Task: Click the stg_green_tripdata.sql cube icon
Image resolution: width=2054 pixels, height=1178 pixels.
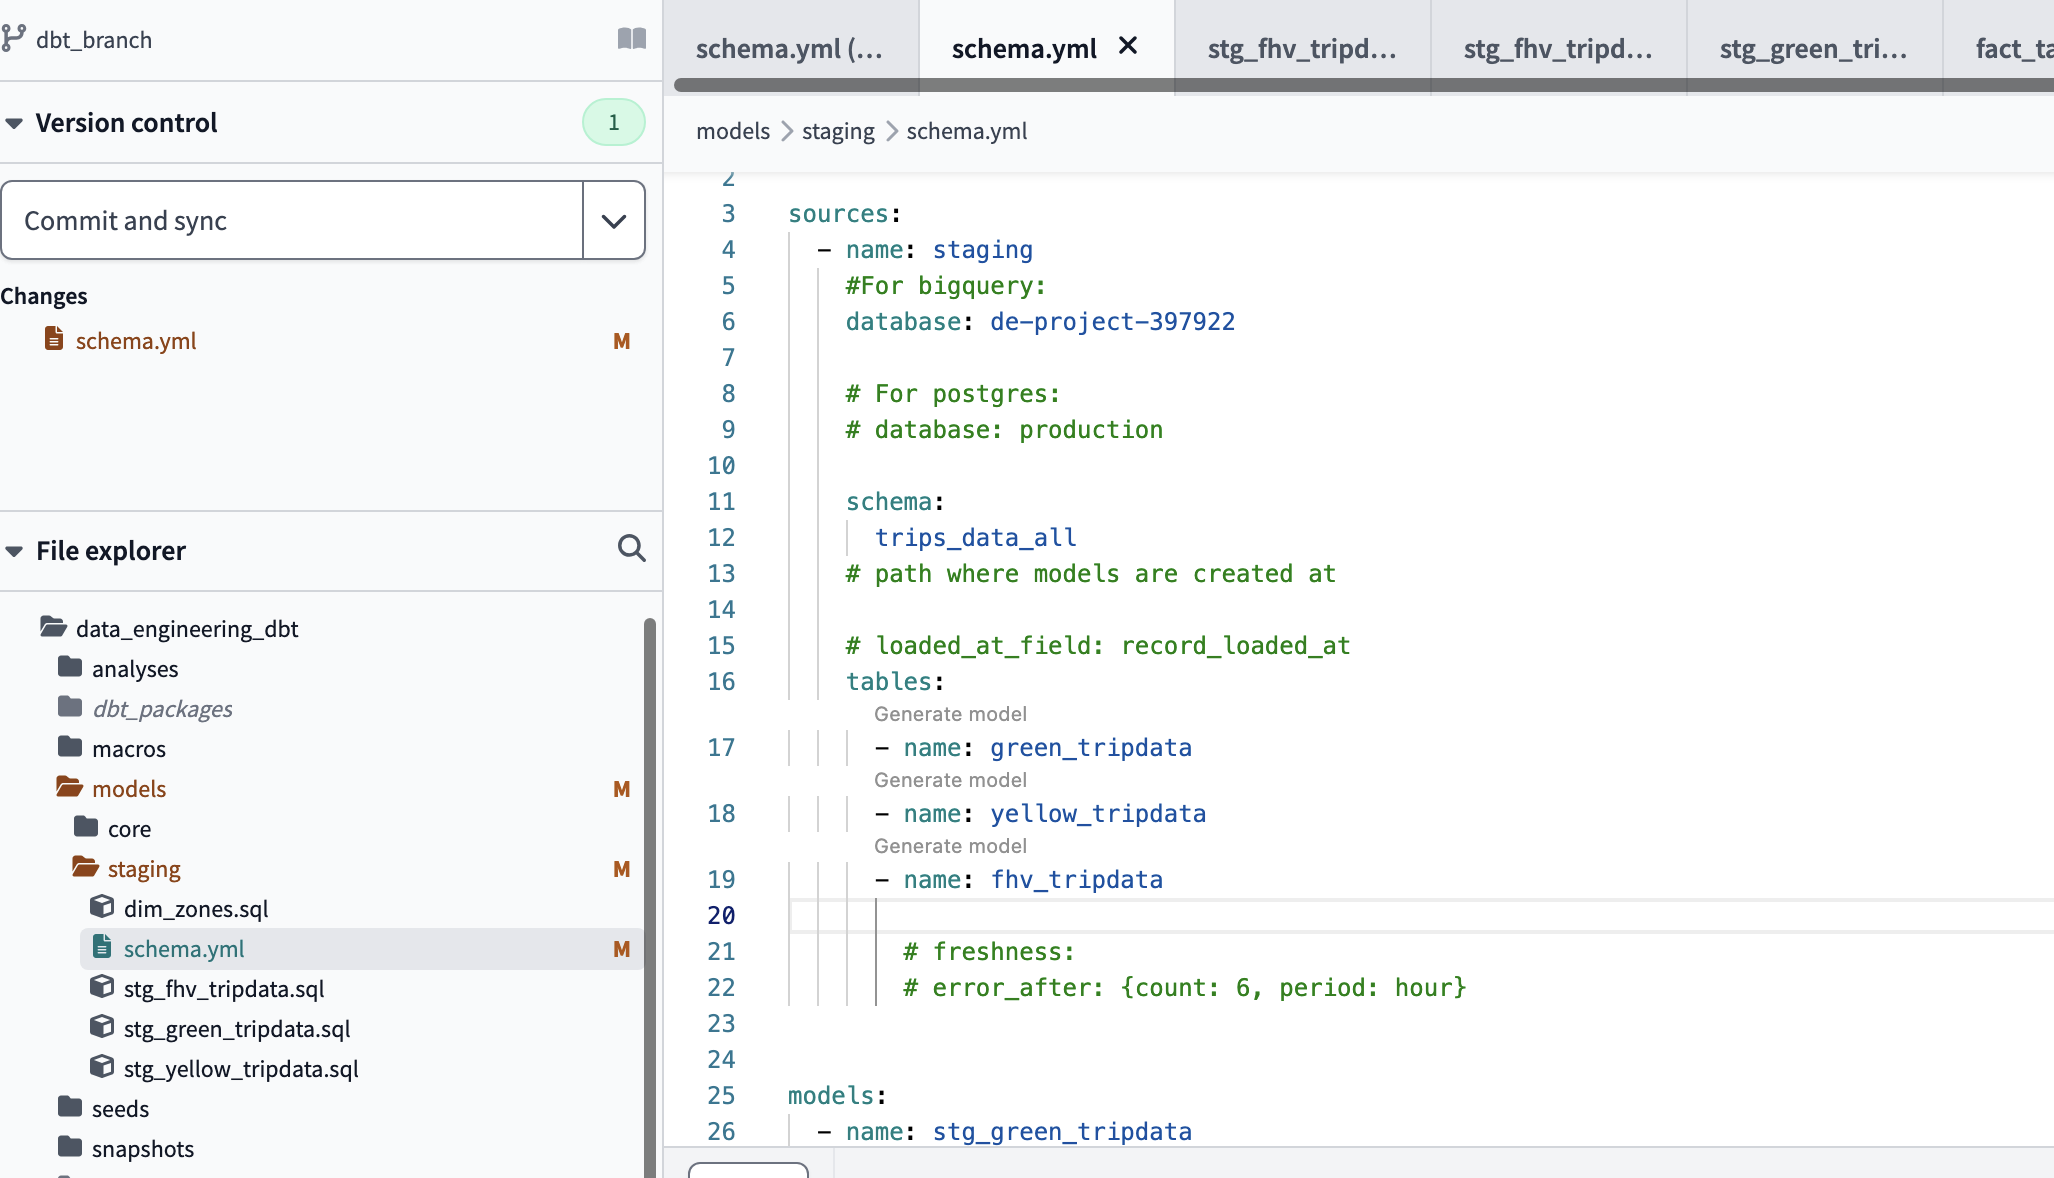Action: 102,1026
